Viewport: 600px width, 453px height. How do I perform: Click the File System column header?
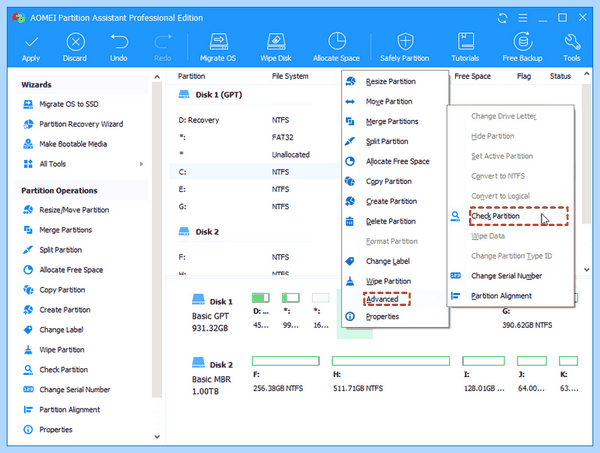[x=290, y=76]
